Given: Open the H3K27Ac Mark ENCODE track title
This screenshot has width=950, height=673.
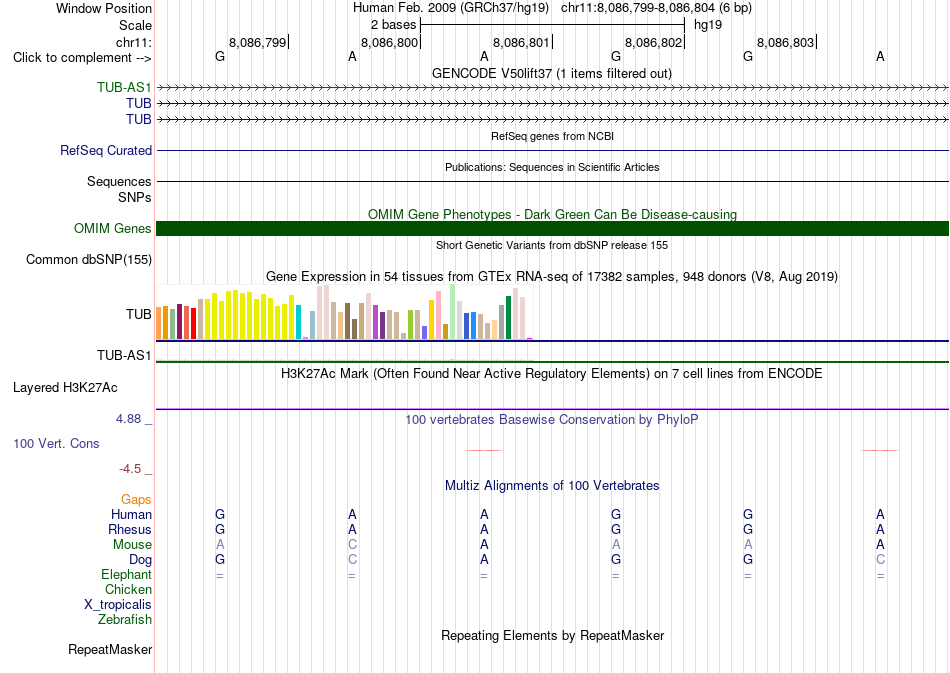Looking at the screenshot, I should pyautogui.click(x=552, y=373).
